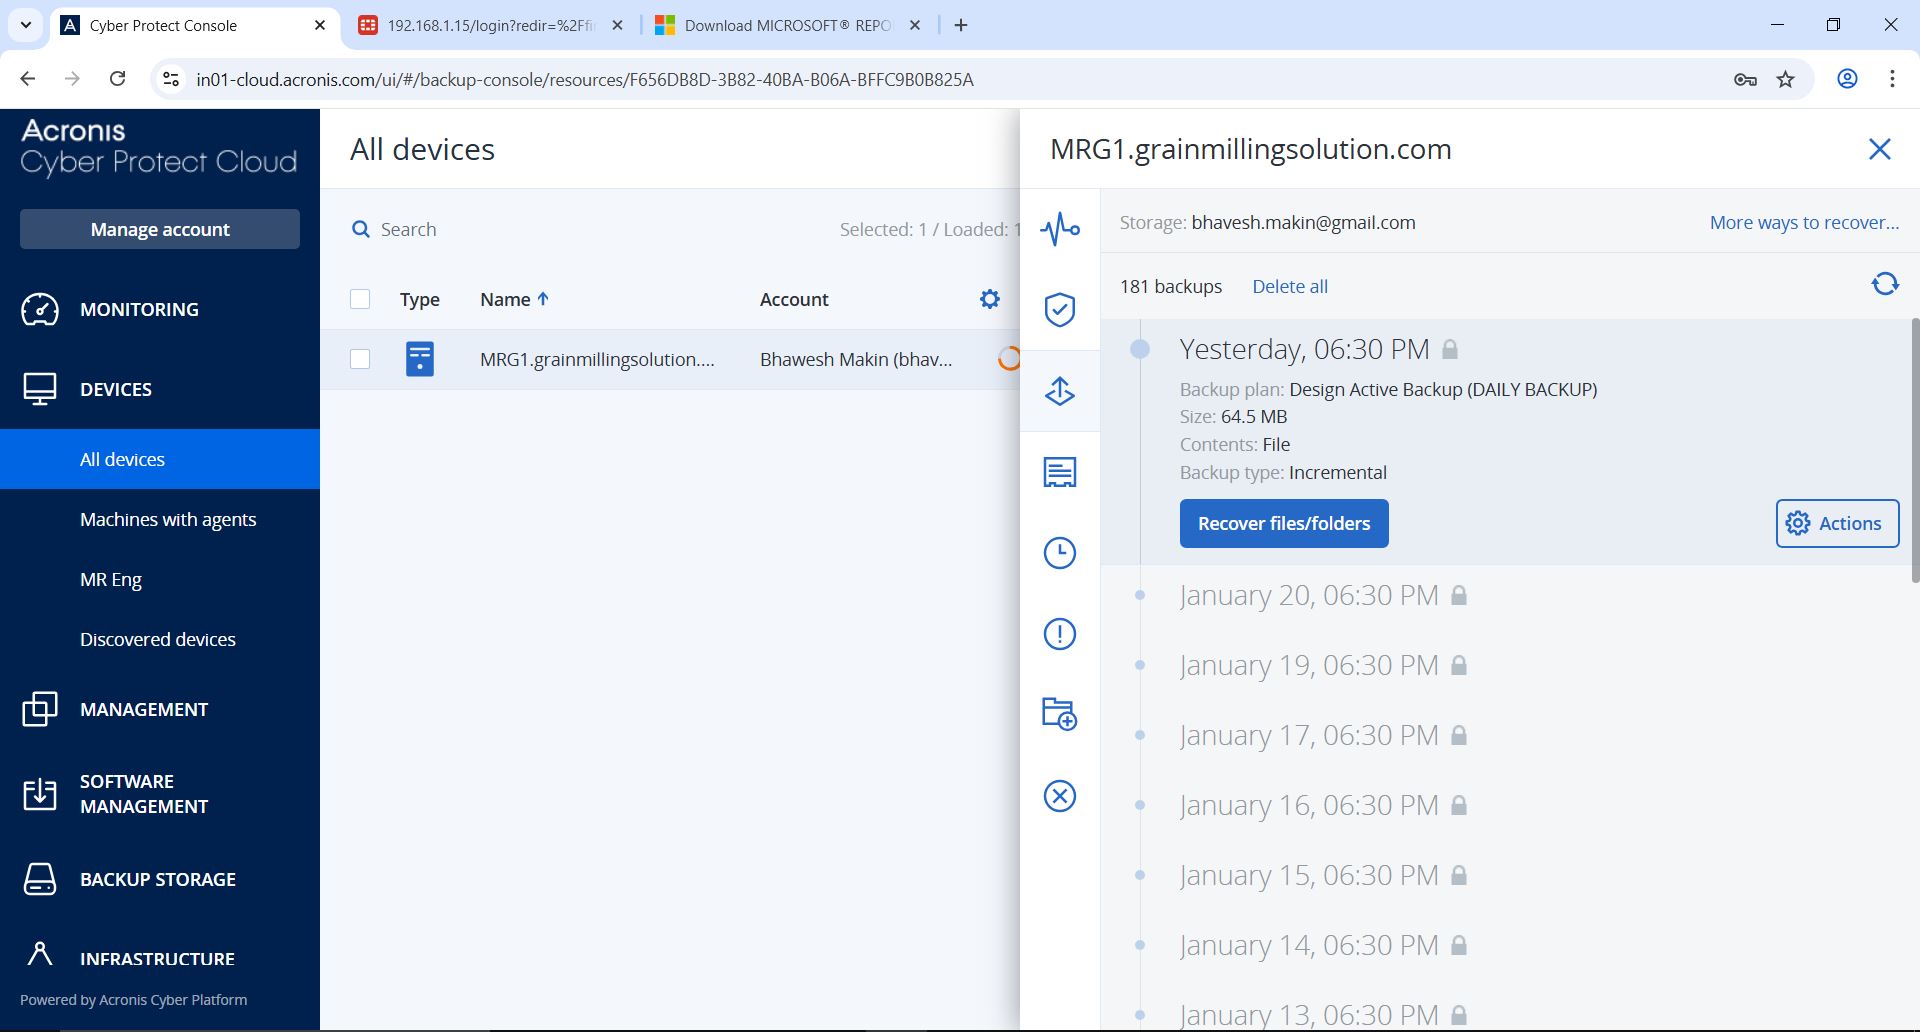Screen dimensions: 1920x1032
Task: Open the Protection shield icon in device panel
Action: 1060,310
